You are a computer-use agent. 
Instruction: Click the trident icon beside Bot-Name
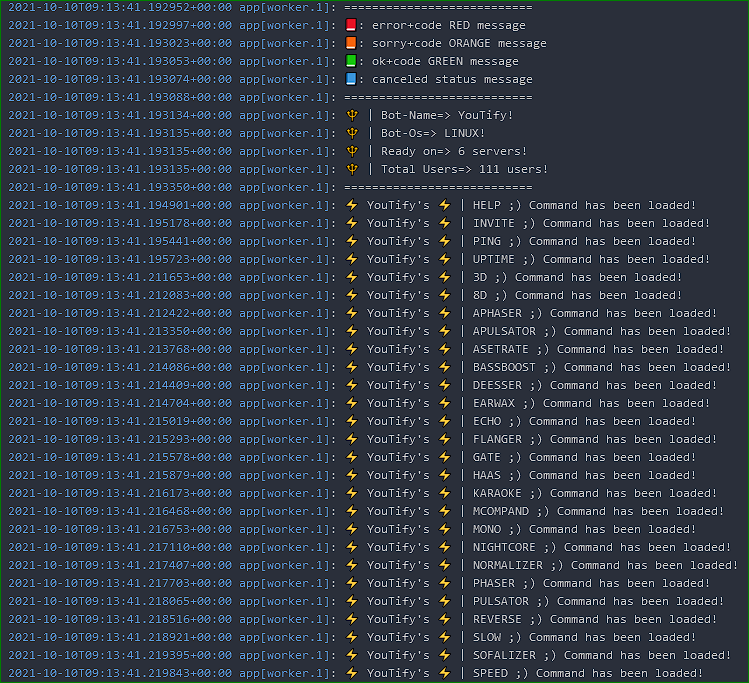click(352, 115)
